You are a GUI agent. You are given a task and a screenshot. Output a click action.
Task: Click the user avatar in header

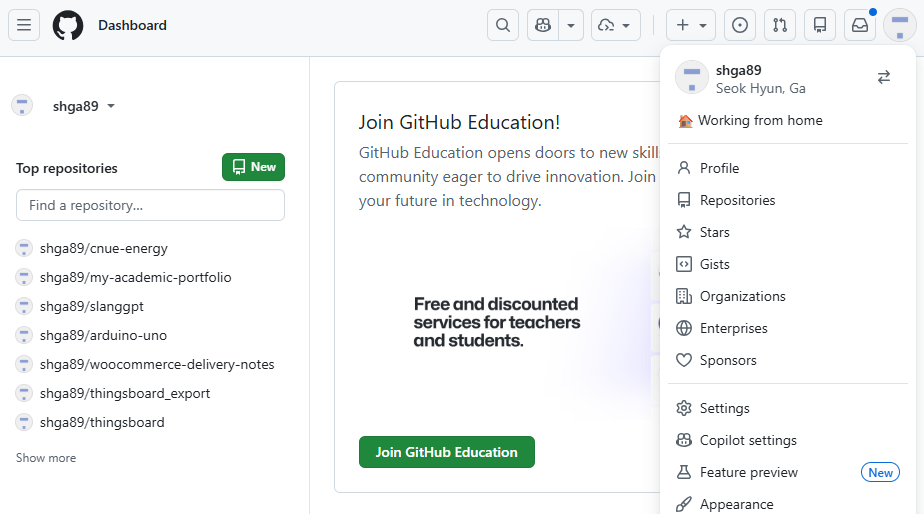(899, 25)
